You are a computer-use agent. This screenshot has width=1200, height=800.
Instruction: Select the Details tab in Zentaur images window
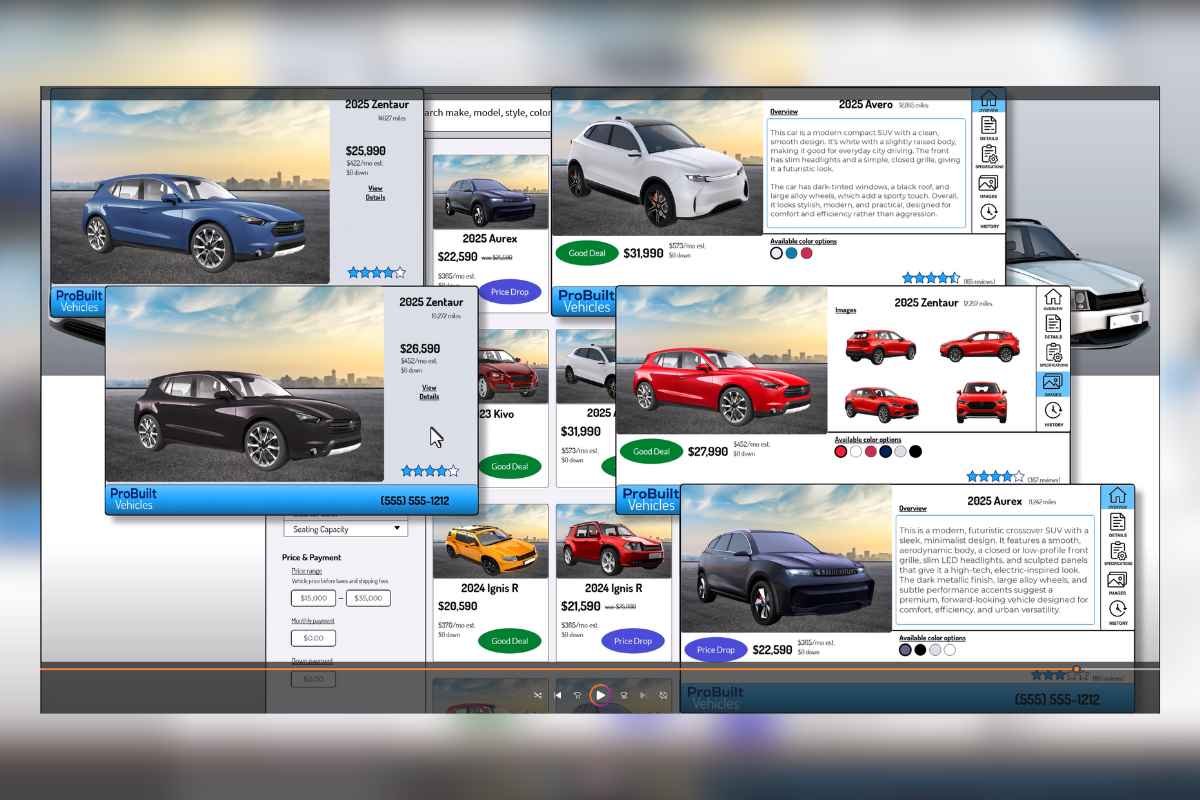click(1052, 324)
